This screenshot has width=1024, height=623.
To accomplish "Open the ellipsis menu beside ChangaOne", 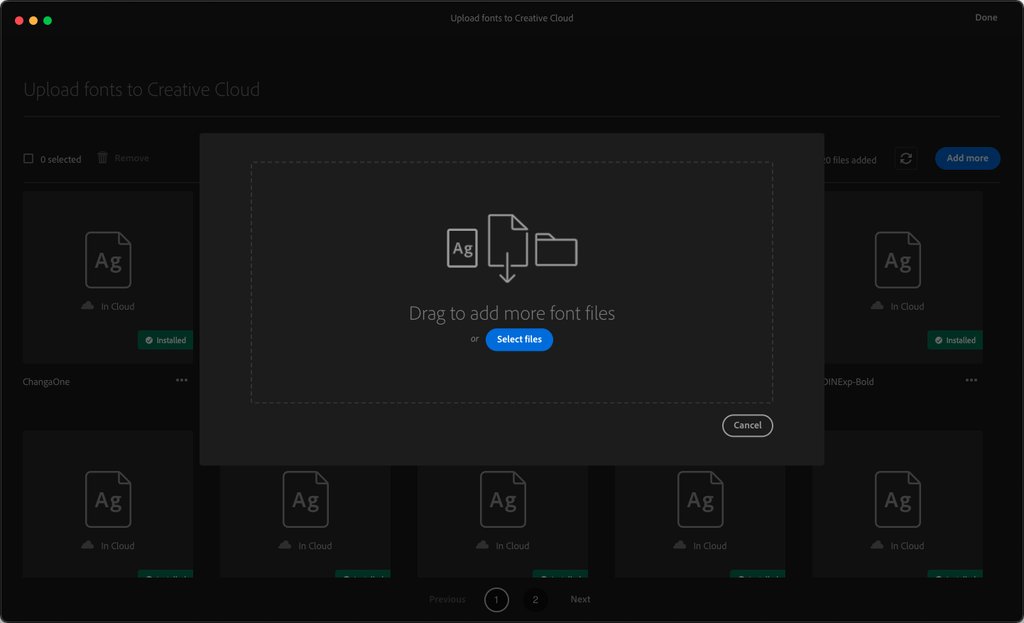I will click(x=183, y=380).
